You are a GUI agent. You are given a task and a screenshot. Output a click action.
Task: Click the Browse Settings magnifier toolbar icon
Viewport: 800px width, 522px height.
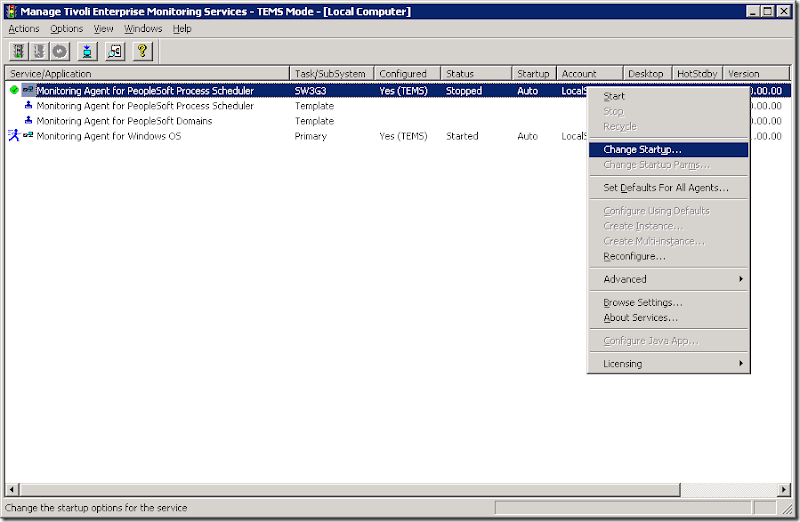pos(115,51)
